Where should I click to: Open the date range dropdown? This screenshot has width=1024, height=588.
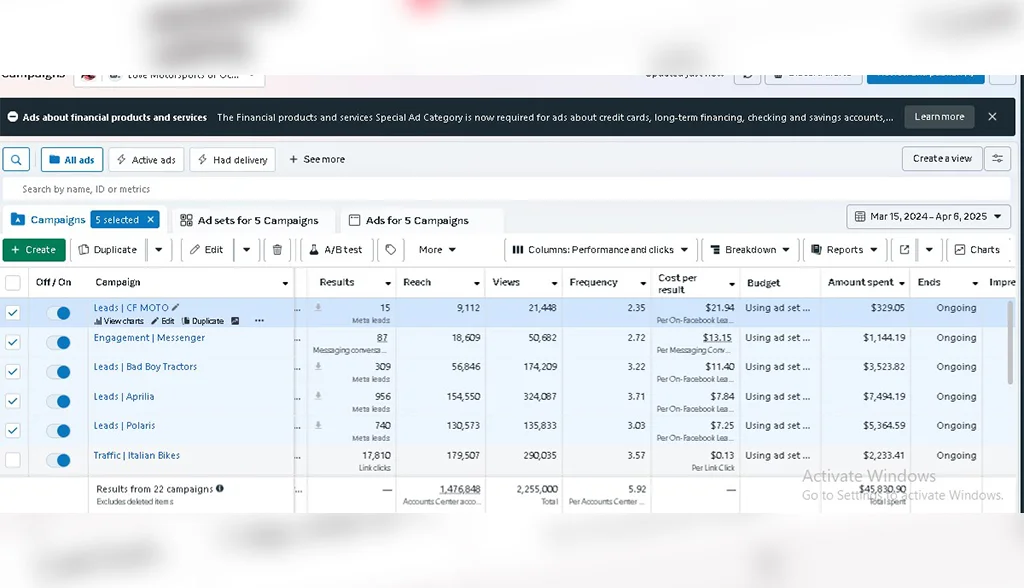929,217
